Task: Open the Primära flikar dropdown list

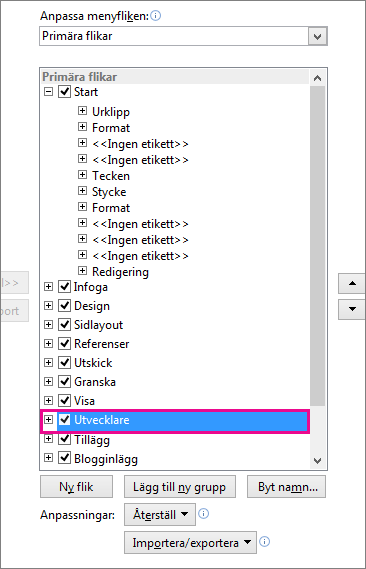Action: (x=317, y=36)
